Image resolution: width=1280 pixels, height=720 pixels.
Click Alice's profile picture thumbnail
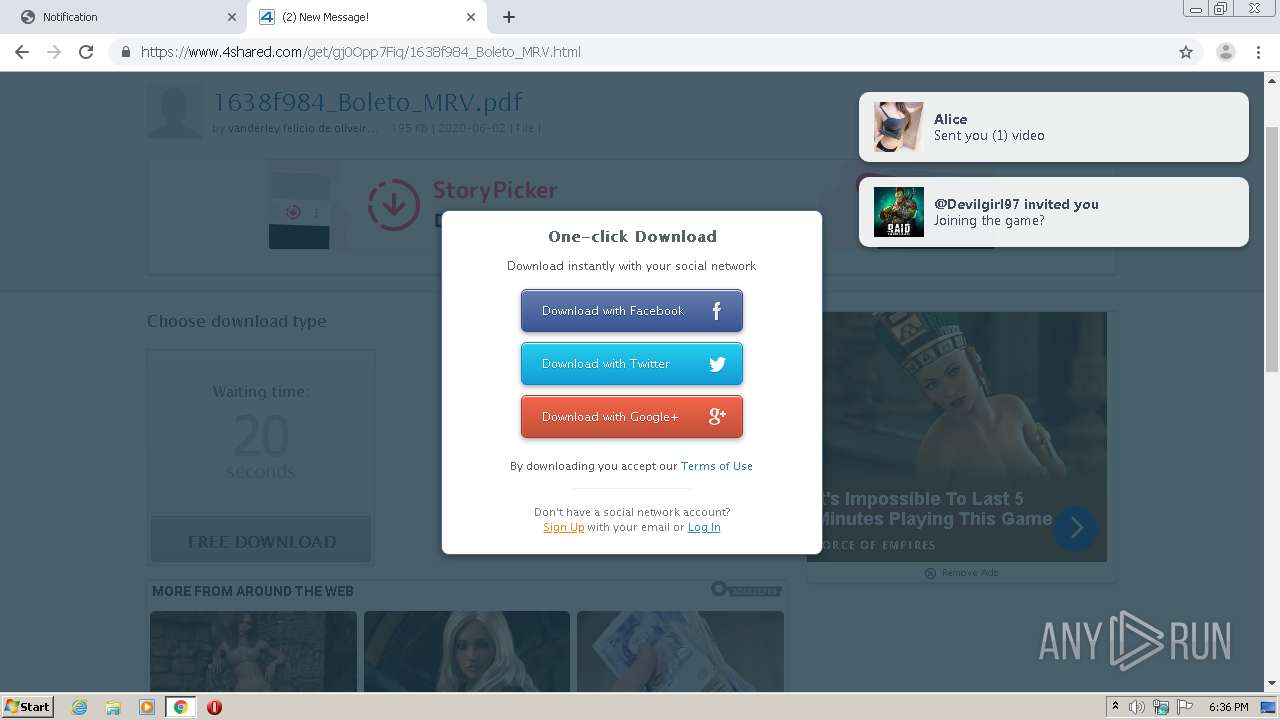coord(899,127)
